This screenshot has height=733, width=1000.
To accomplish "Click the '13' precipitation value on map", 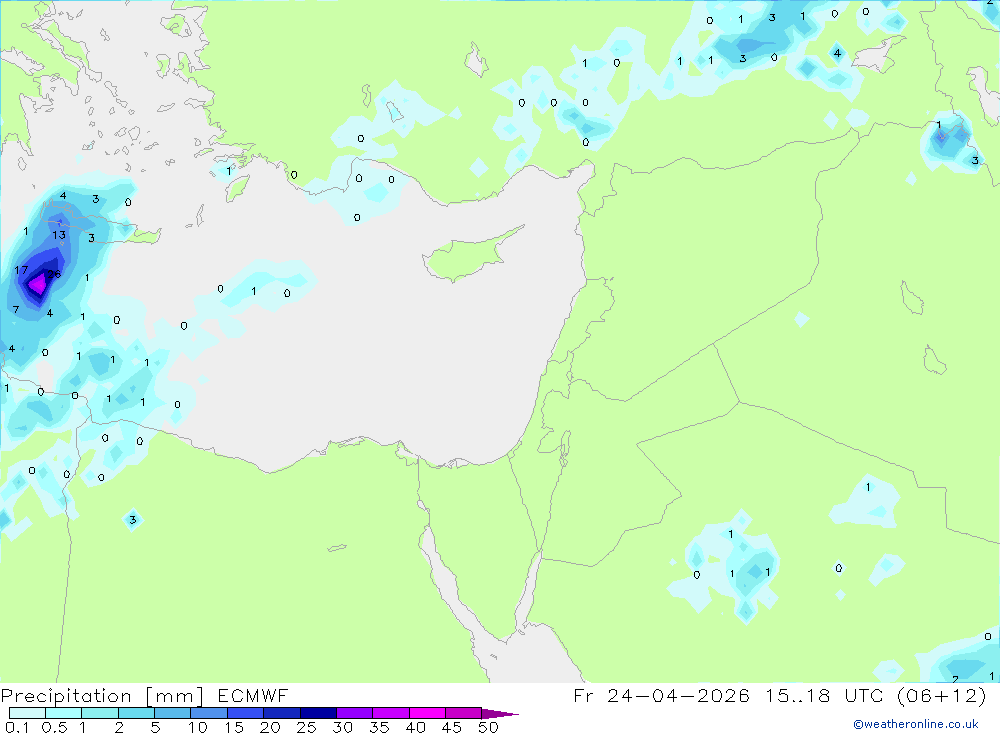I will pyautogui.click(x=59, y=235).
